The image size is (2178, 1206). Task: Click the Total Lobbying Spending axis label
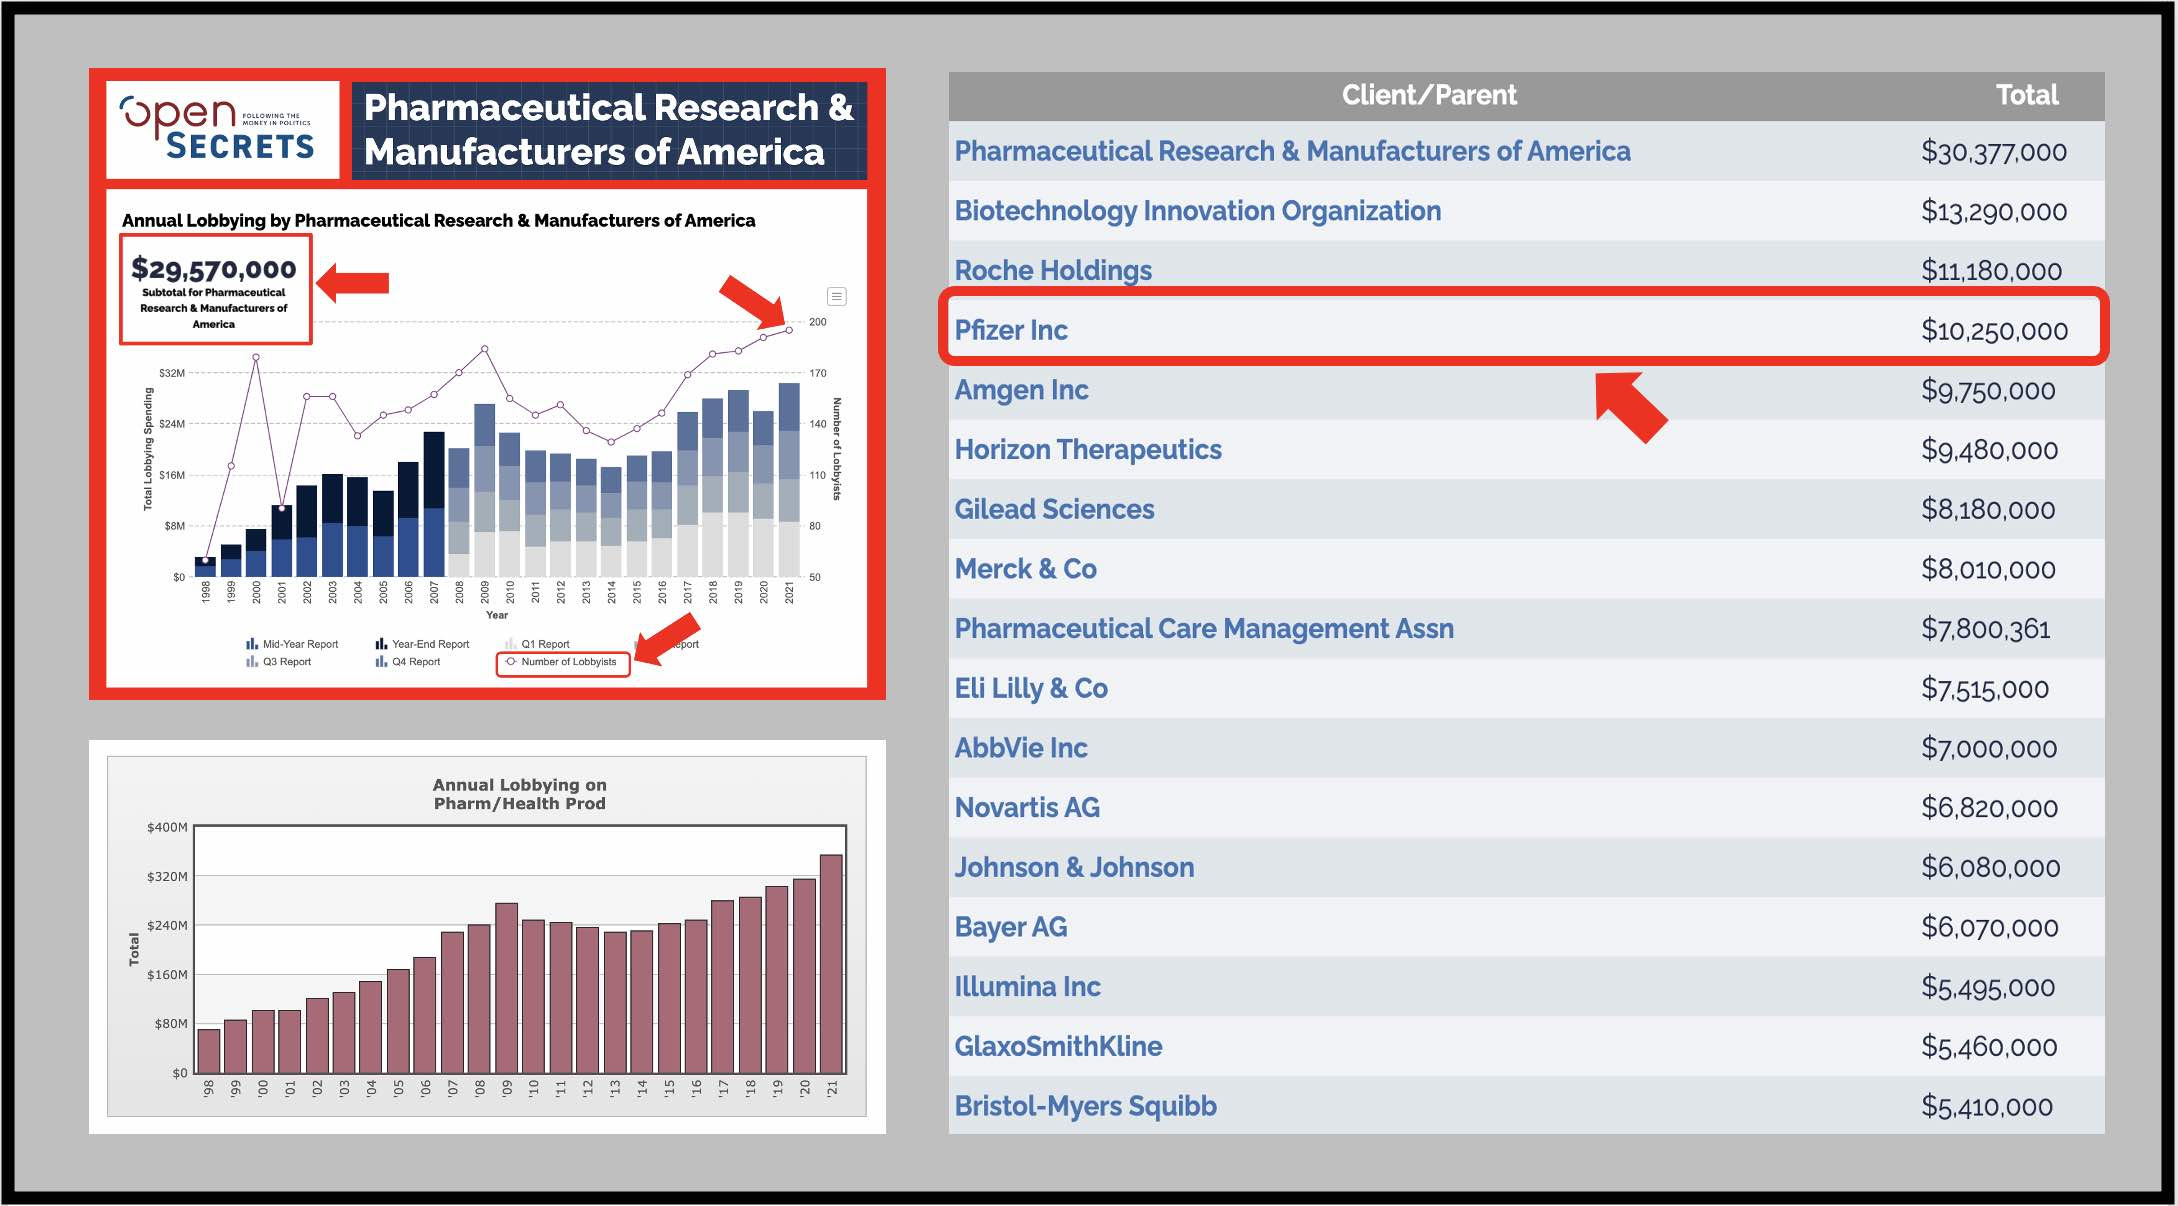tap(148, 449)
